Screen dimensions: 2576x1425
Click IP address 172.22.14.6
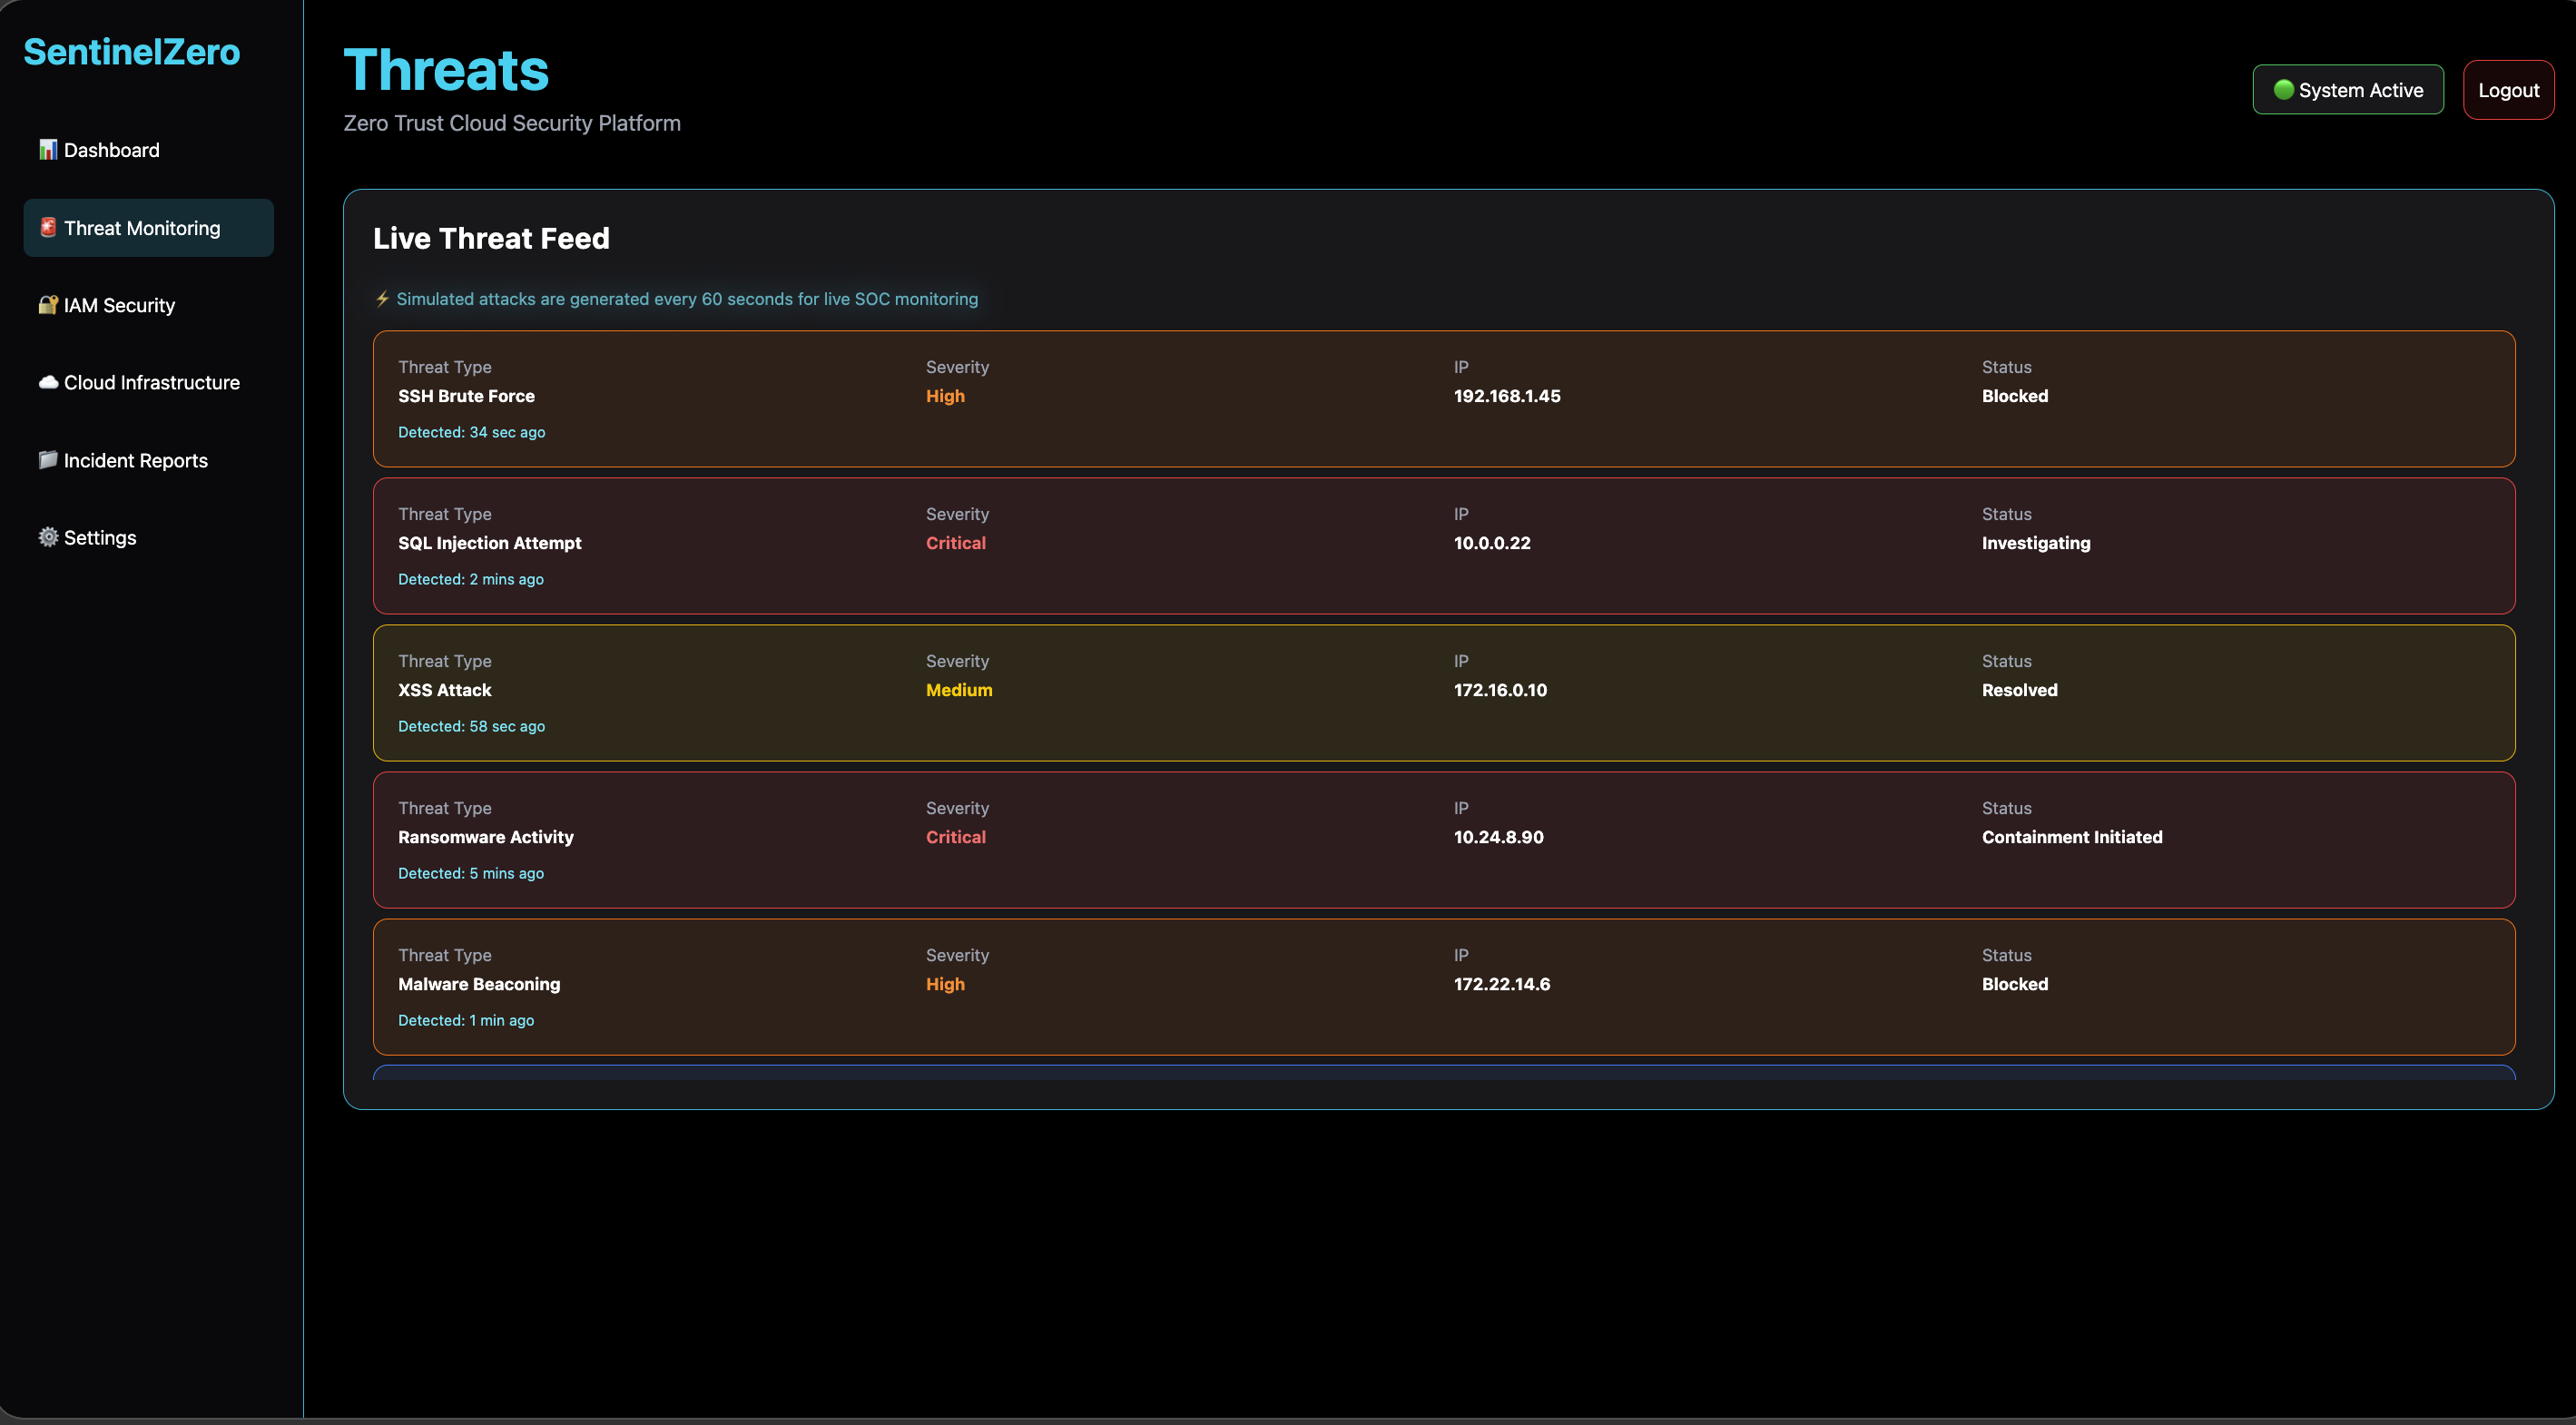[x=1502, y=984]
